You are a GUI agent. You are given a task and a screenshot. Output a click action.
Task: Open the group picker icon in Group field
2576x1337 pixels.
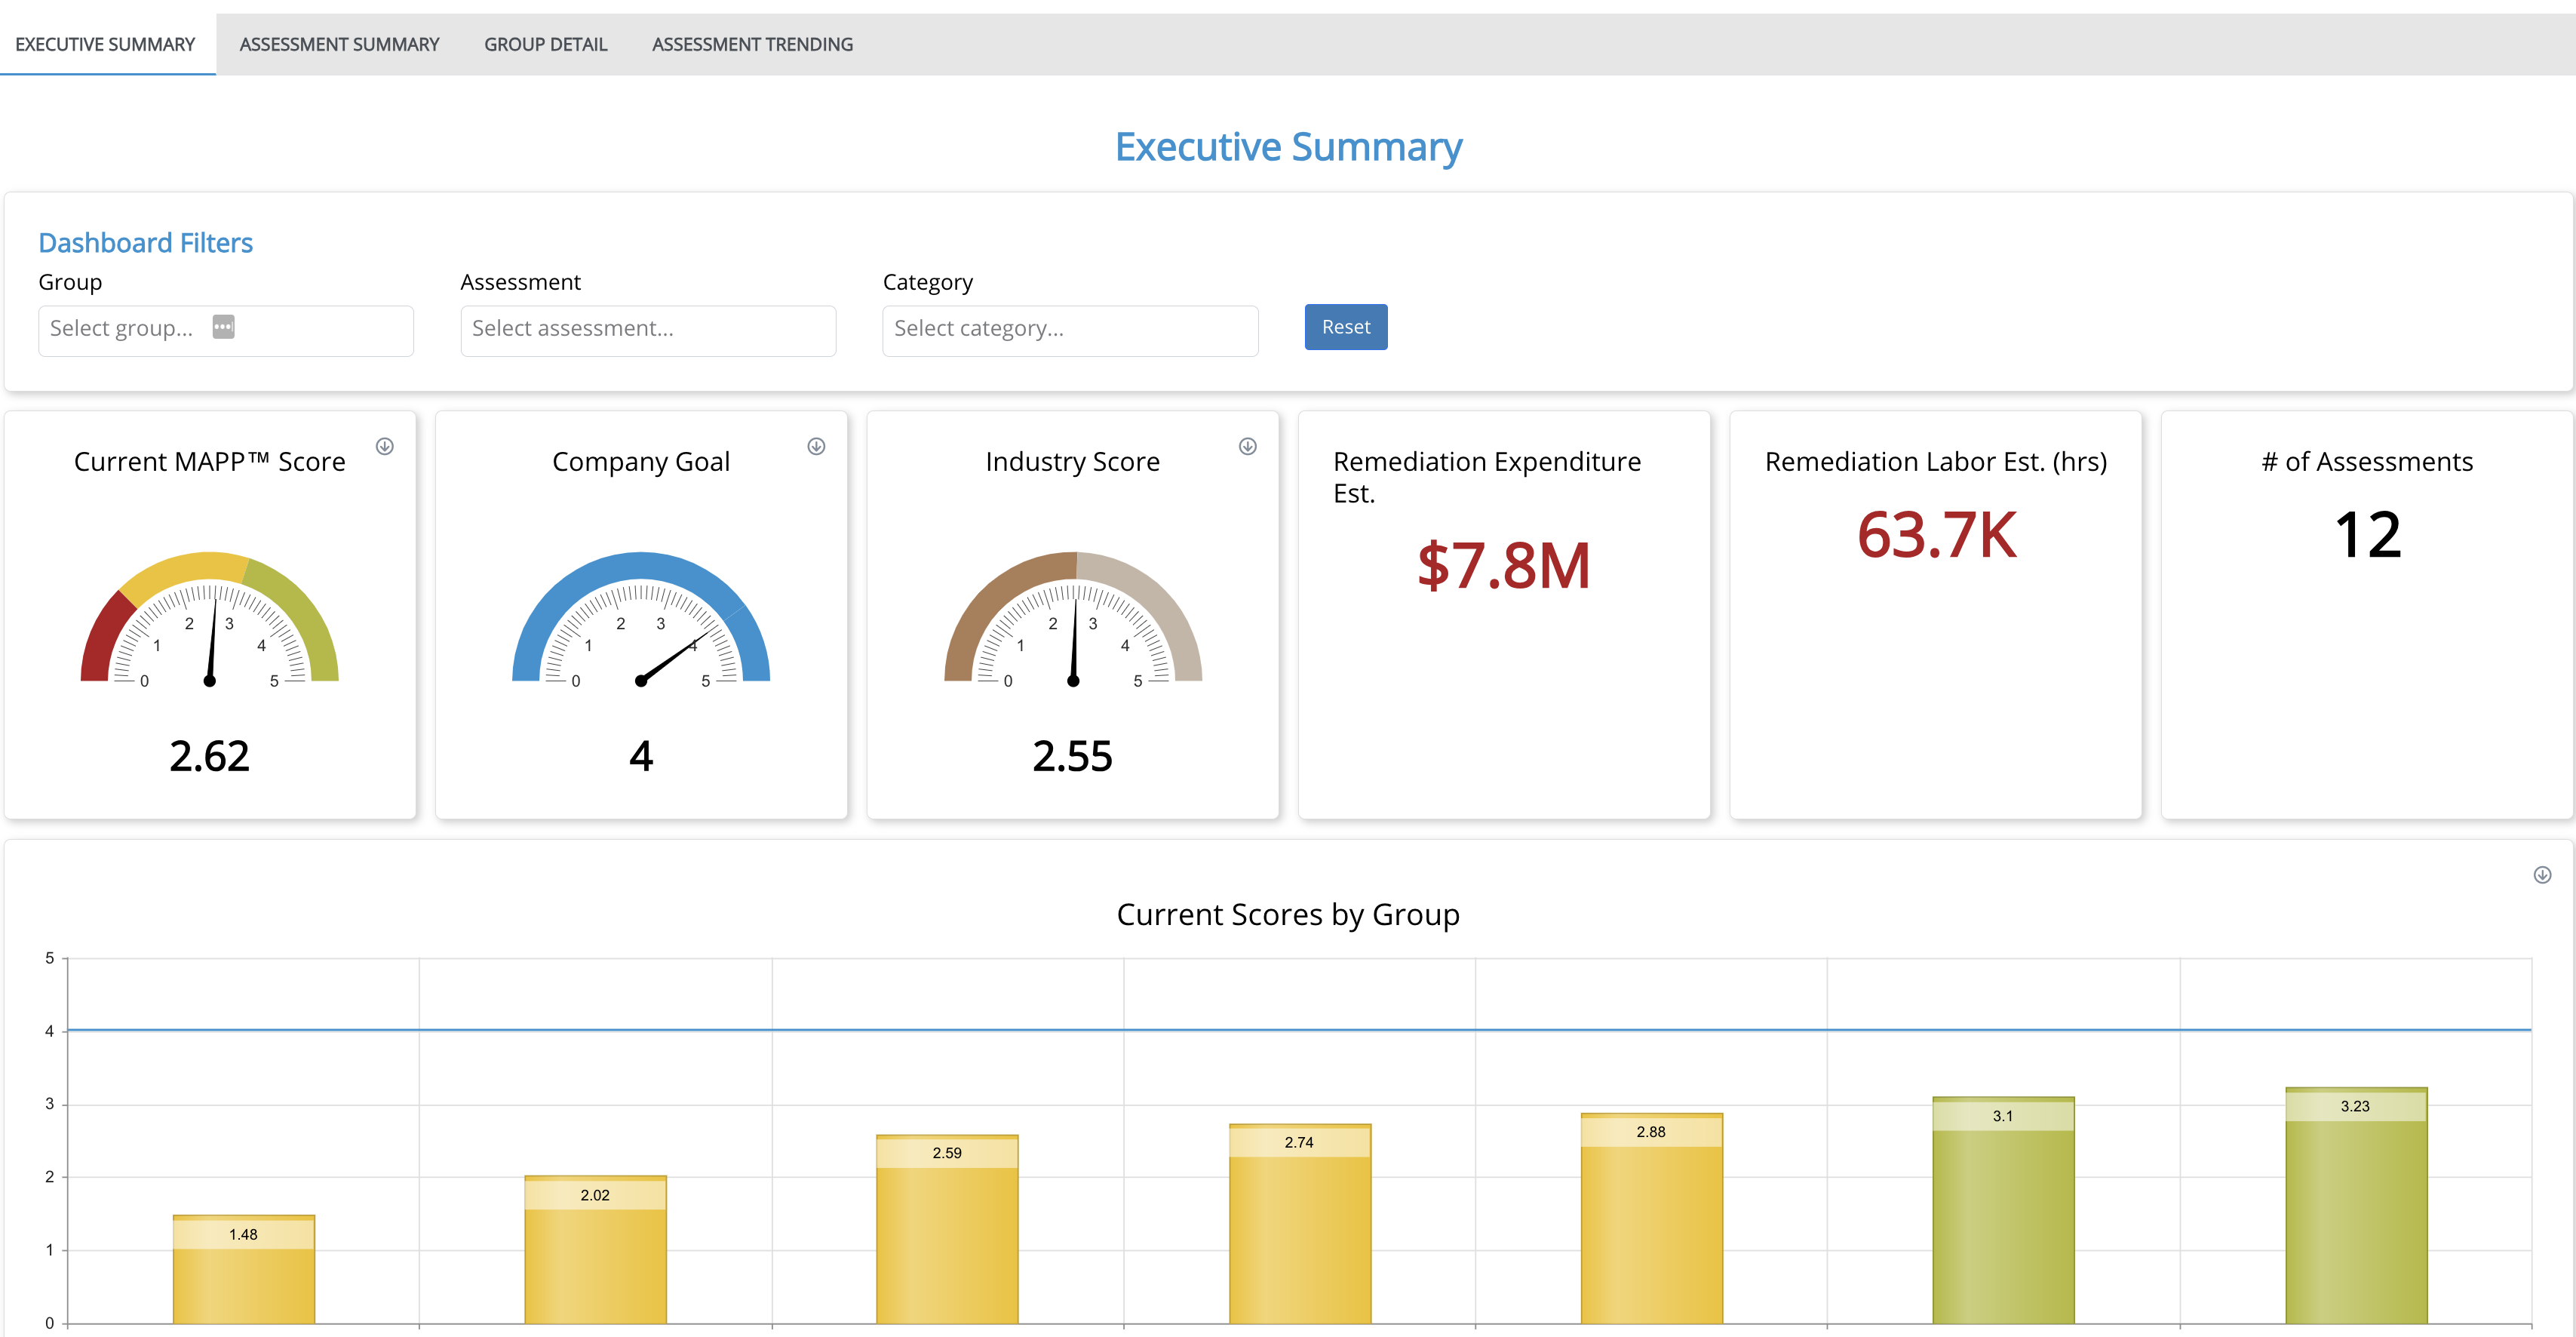click(x=224, y=327)
